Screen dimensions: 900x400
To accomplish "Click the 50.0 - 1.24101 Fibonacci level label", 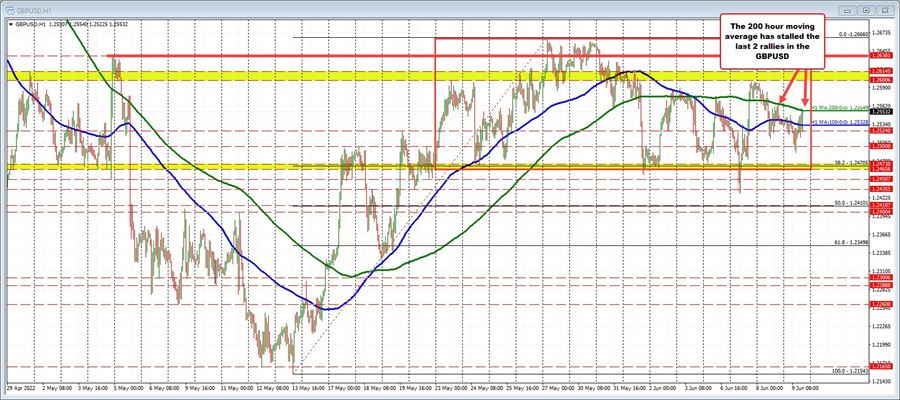I will click(852, 203).
